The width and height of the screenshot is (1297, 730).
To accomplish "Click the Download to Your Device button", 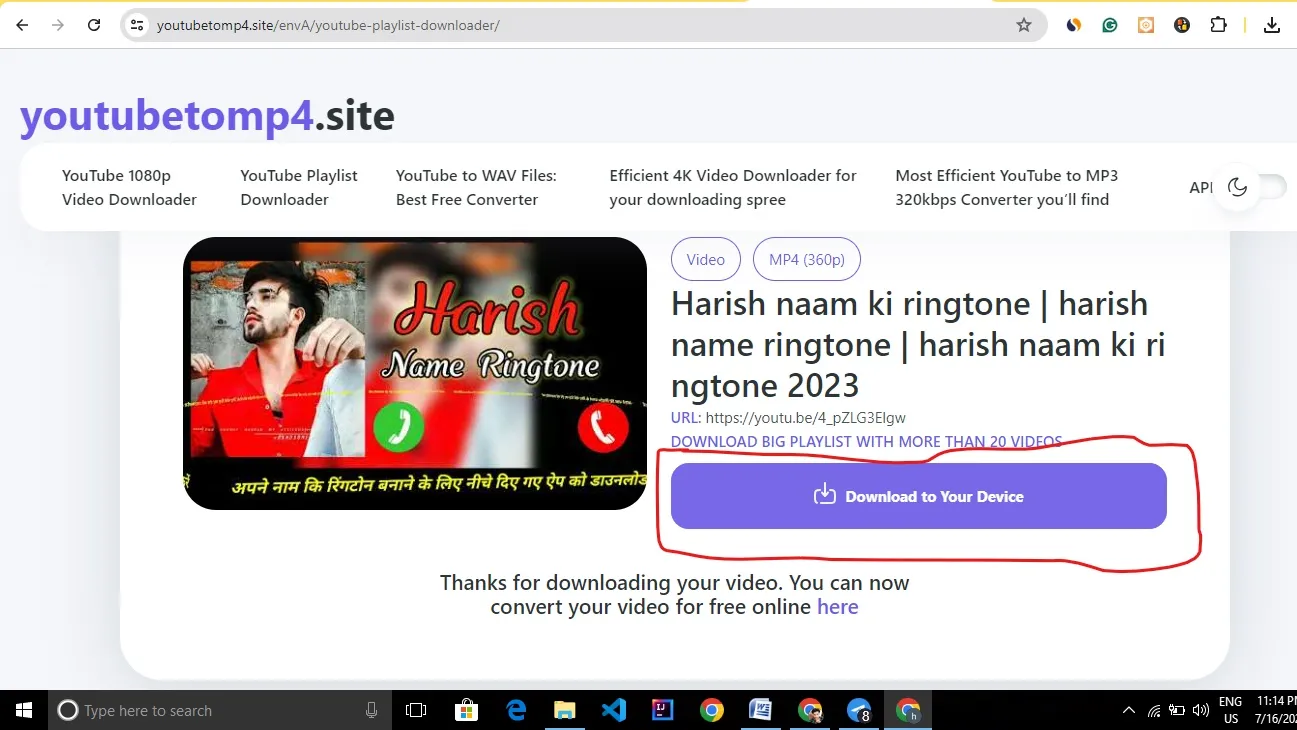I will 919,496.
